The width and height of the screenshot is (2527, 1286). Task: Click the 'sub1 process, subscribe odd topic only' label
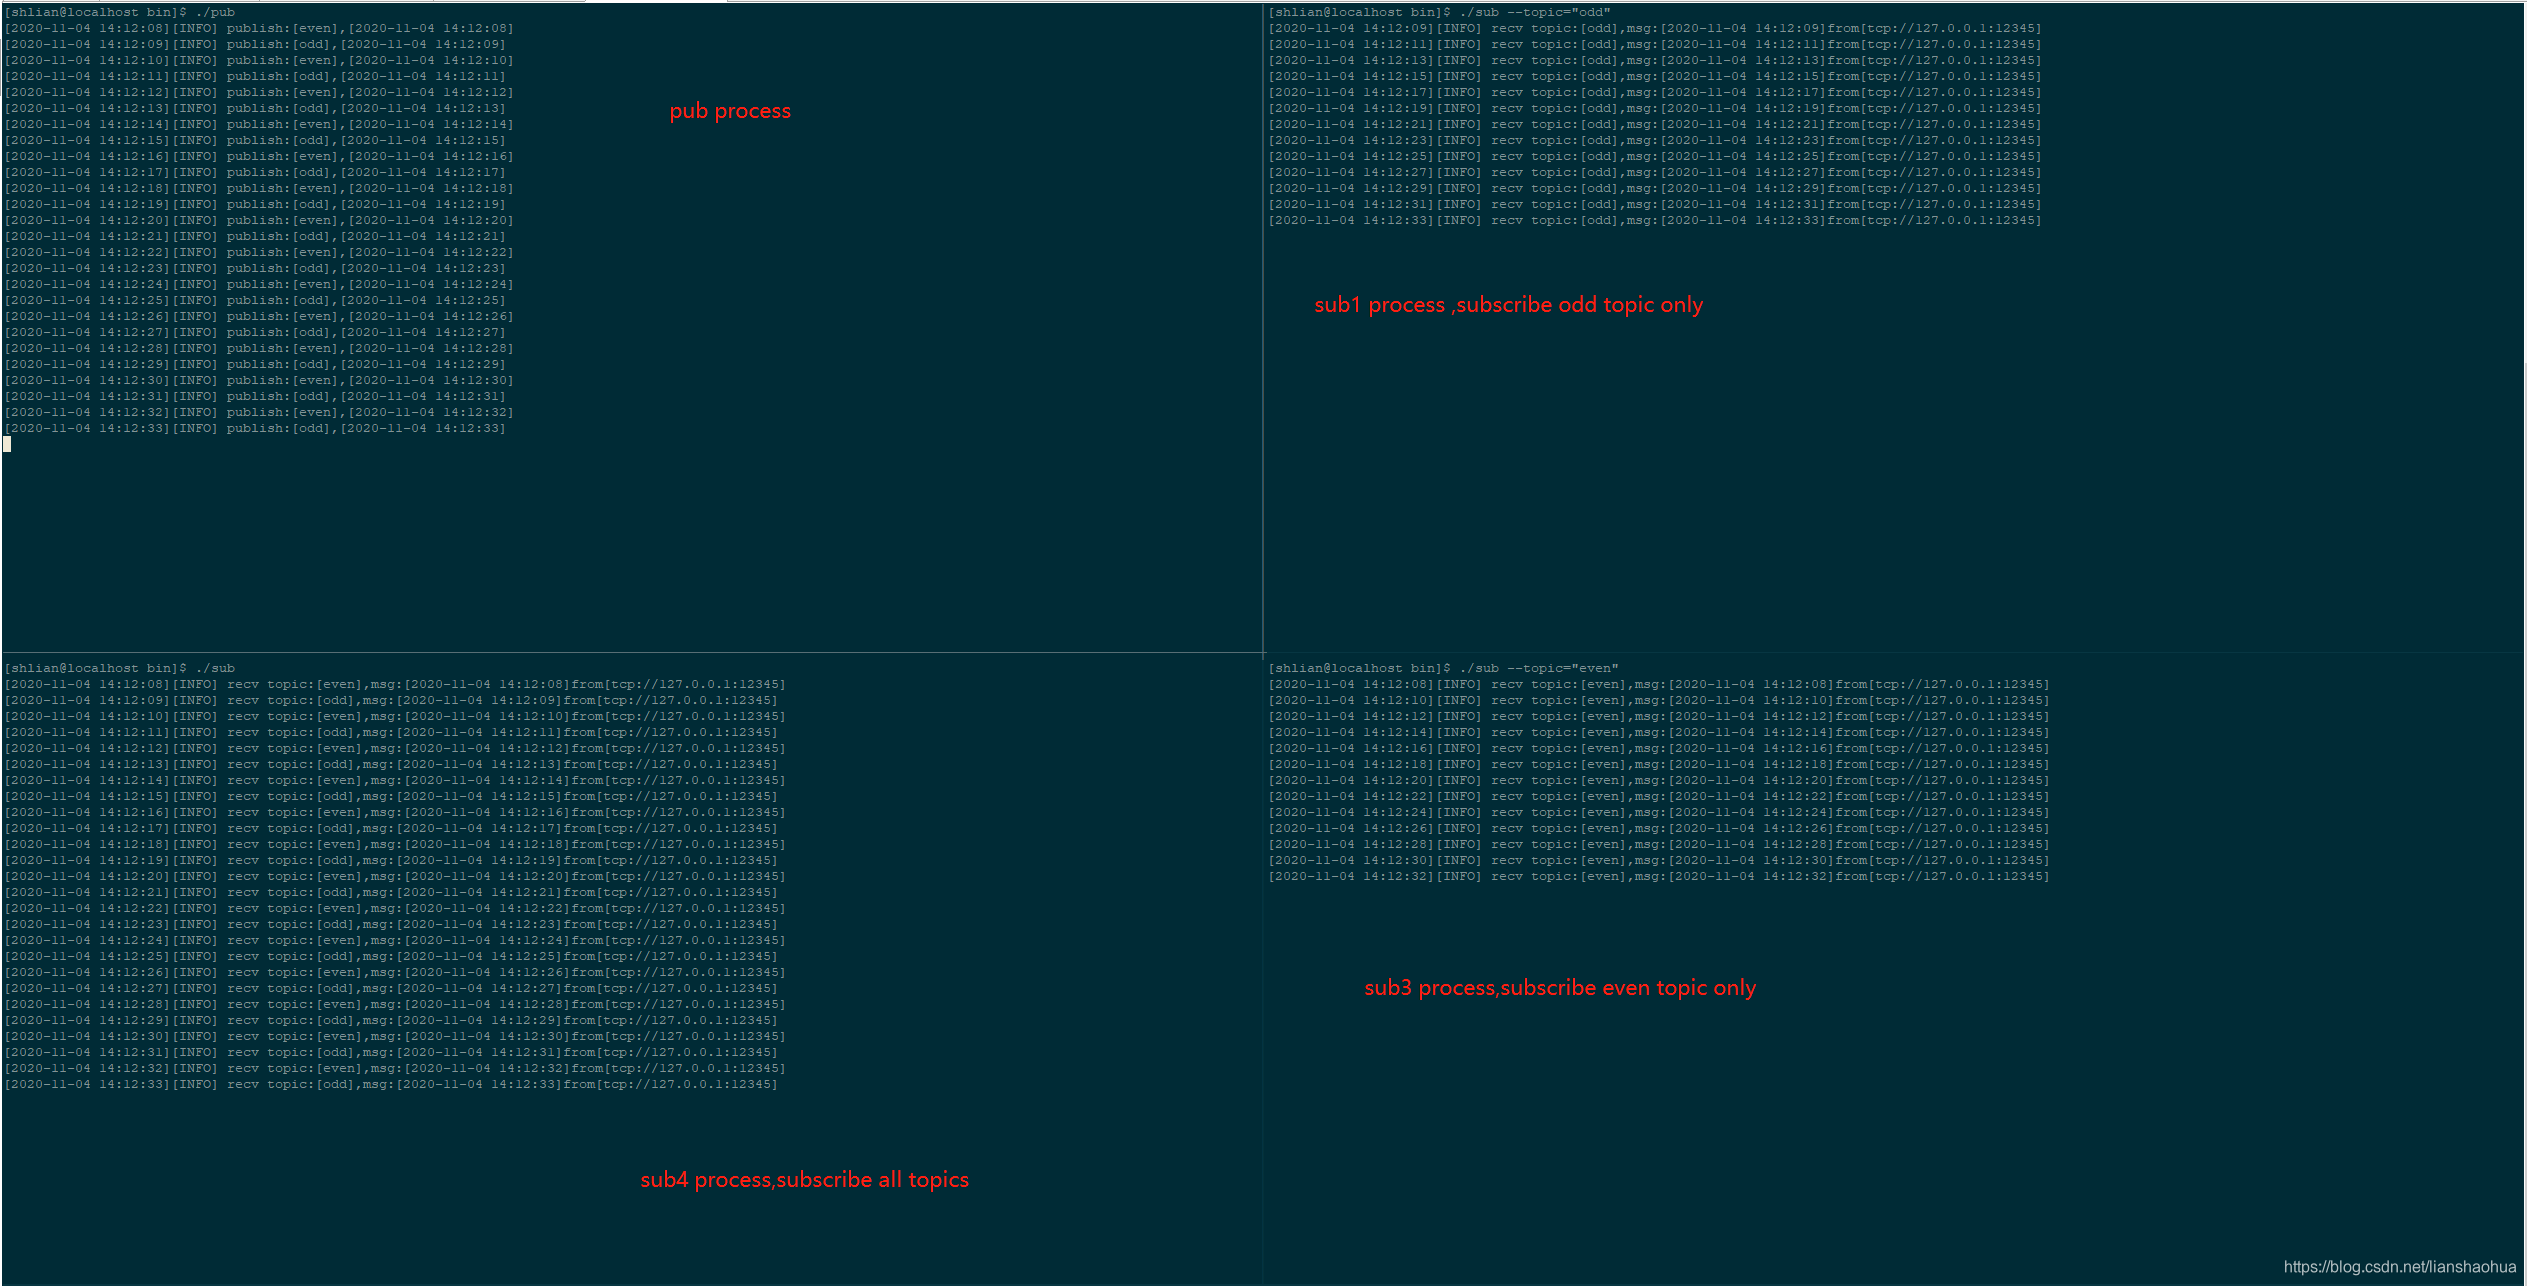[1508, 305]
